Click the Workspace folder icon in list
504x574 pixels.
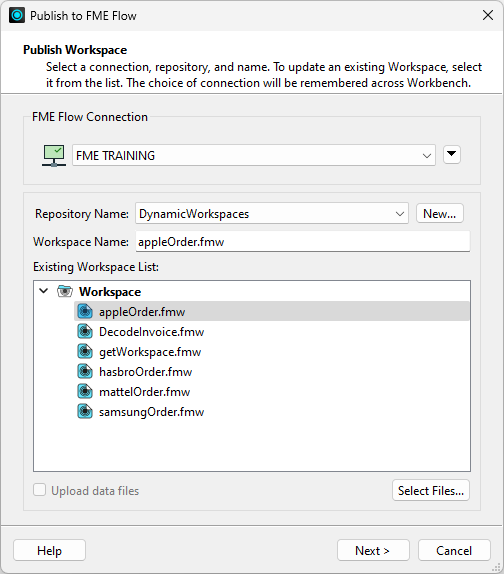(x=65, y=291)
